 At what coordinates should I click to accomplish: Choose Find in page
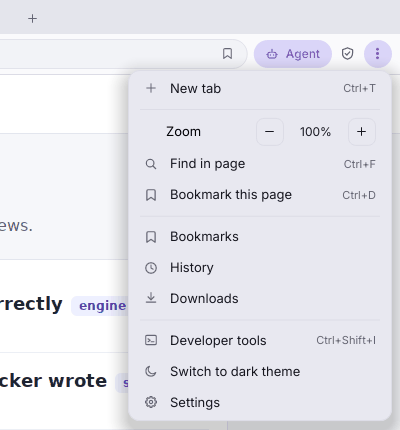[x=260, y=164]
